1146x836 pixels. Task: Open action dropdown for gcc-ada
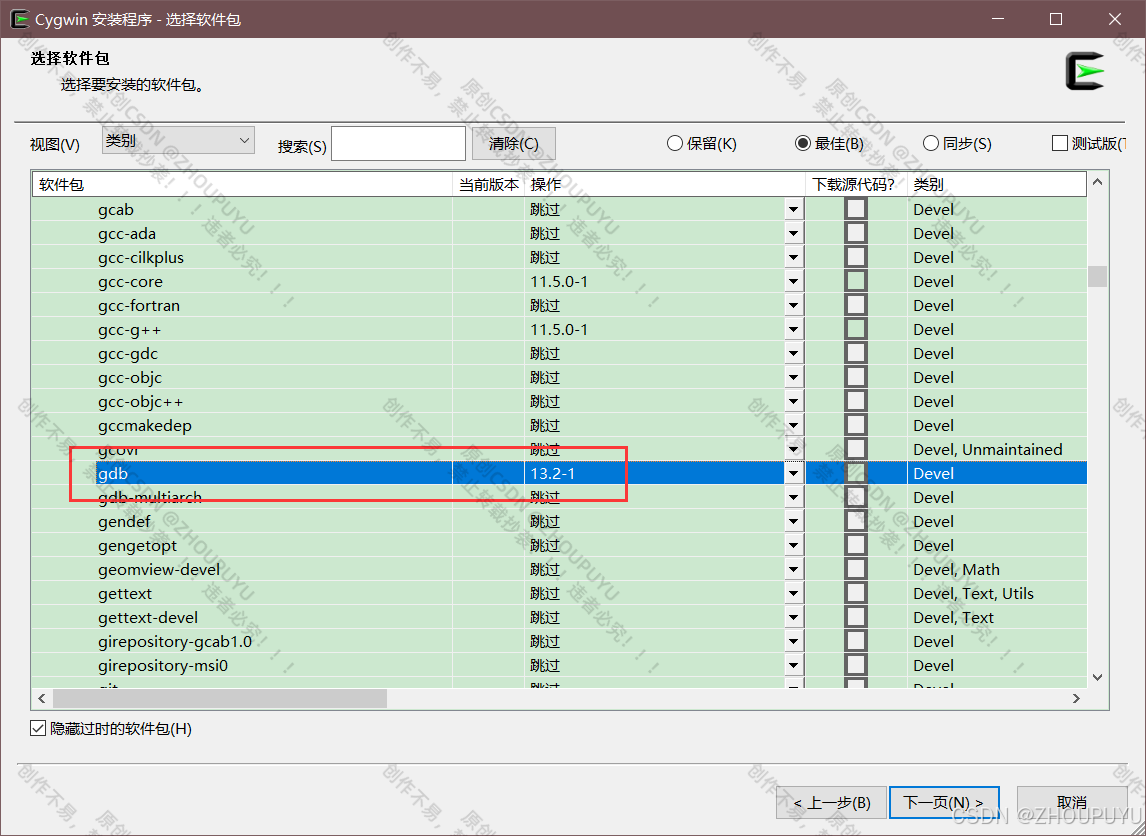(794, 234)
